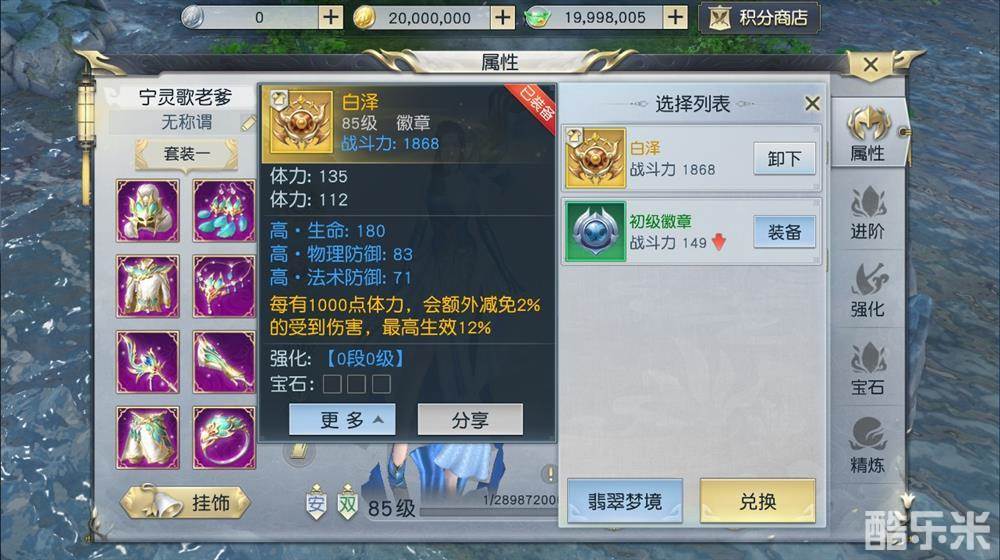Add more gold coins with plus button
Viewport: 1000px width, 560px height.
click(503, 17)
